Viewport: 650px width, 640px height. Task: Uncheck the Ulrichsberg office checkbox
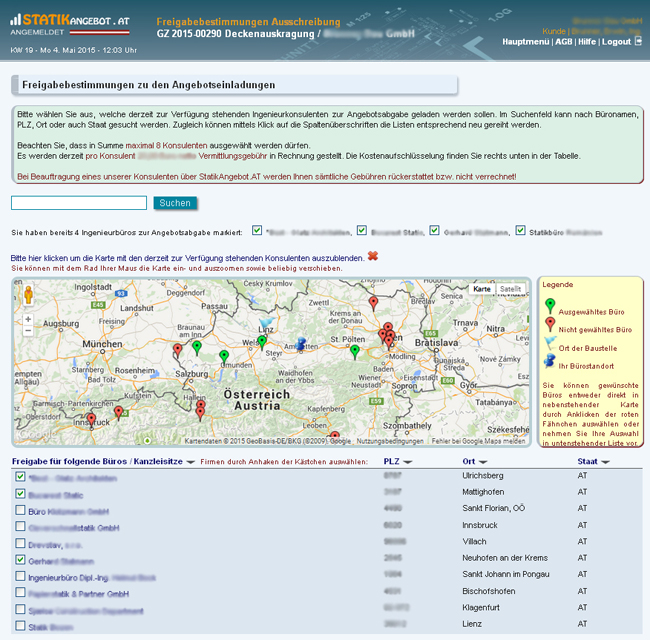point(21,477)
